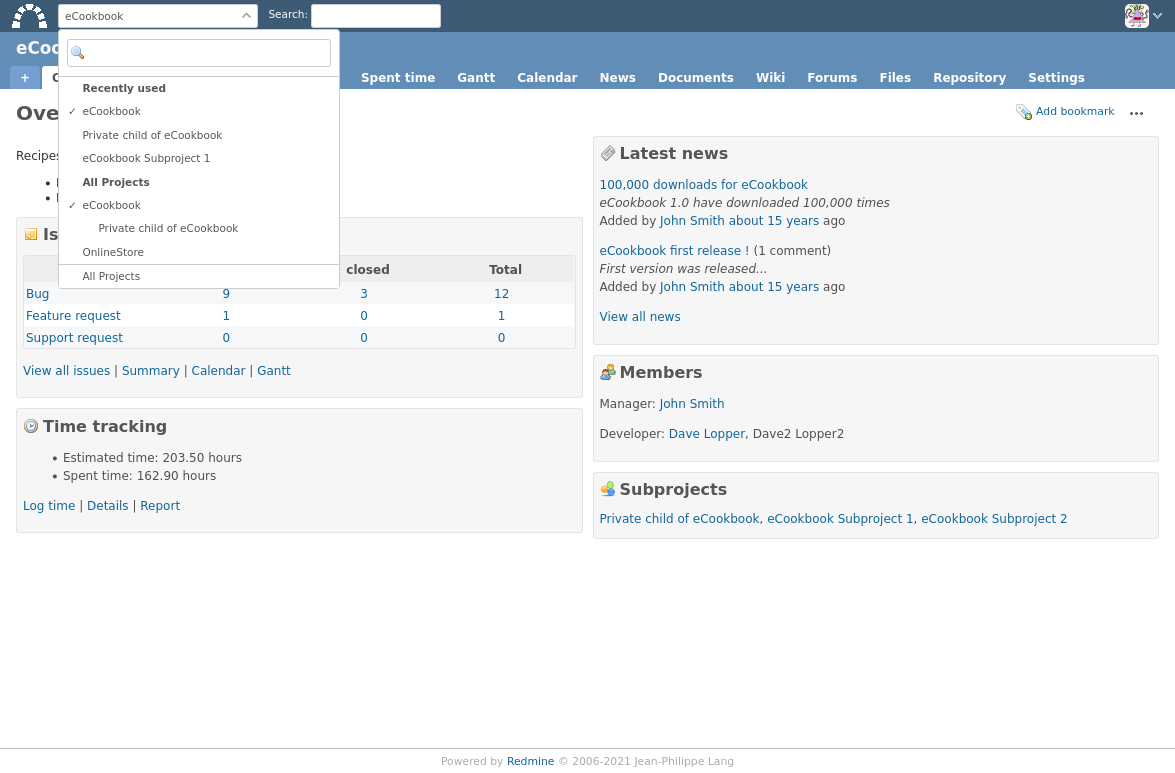Viewport: 1175px width, 773px height.
Task: Open the three-dots actions menu
Action: click(1137, 113)
